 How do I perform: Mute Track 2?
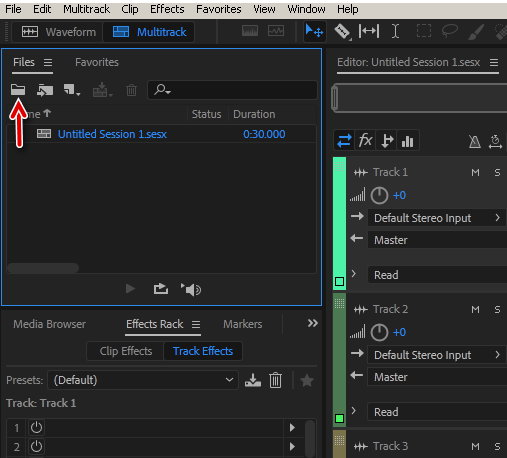click(475, 309)
